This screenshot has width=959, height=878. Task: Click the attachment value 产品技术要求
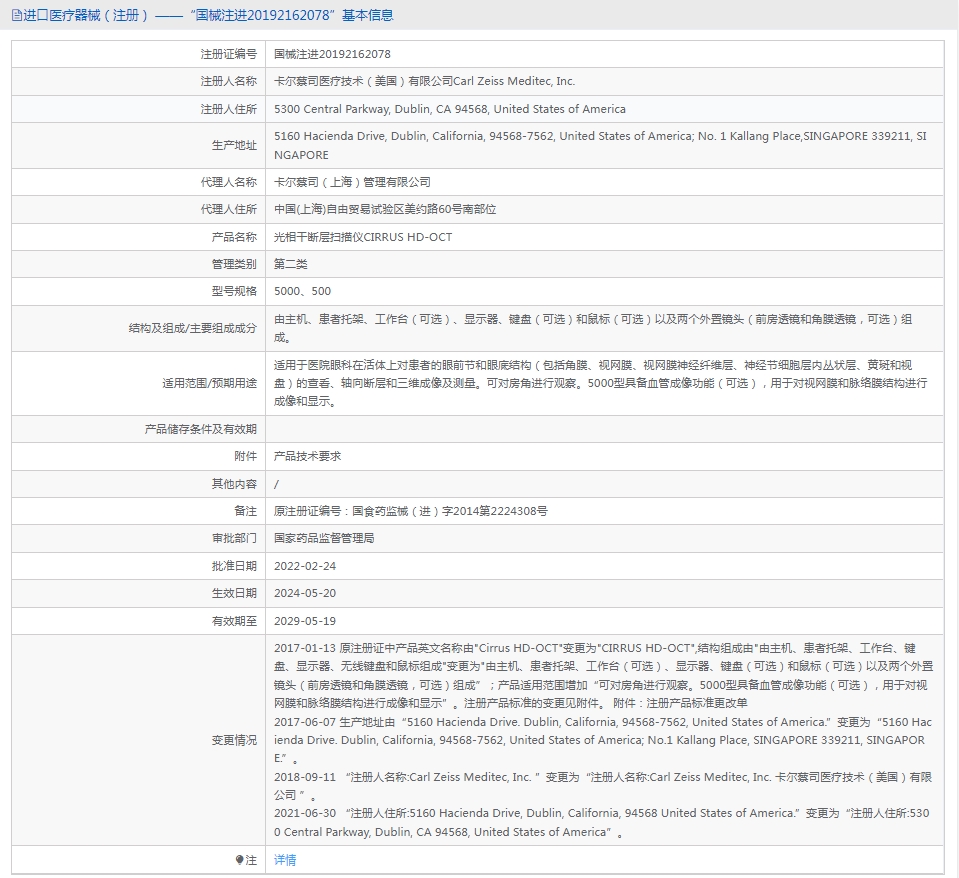[308, 456]
